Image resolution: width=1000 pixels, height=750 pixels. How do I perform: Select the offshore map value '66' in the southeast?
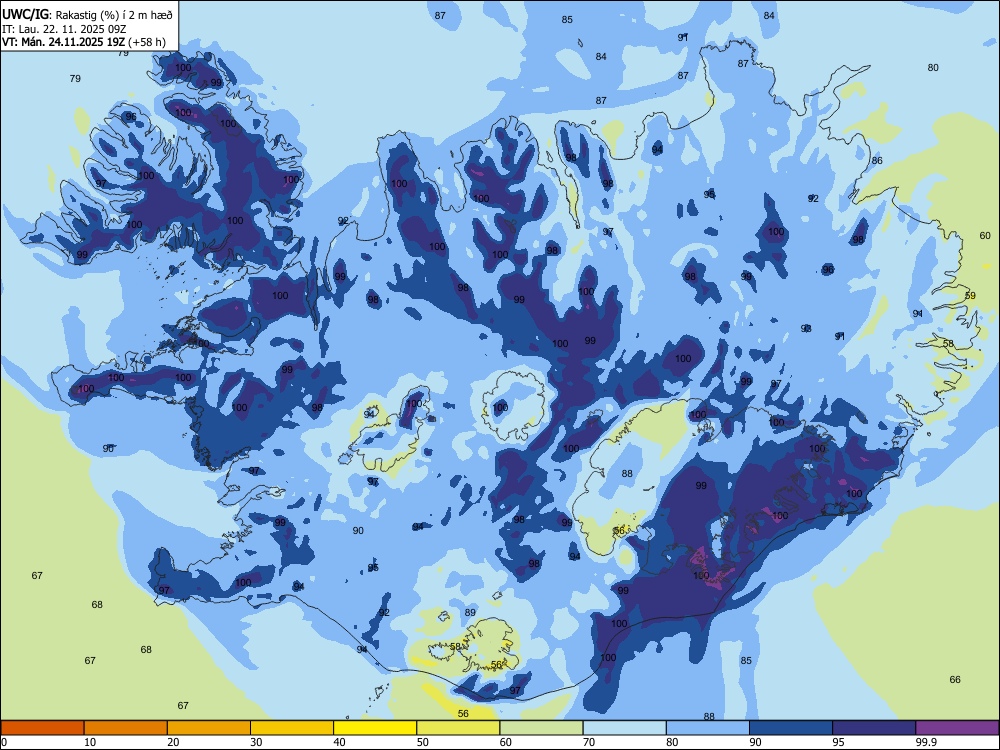955,680
